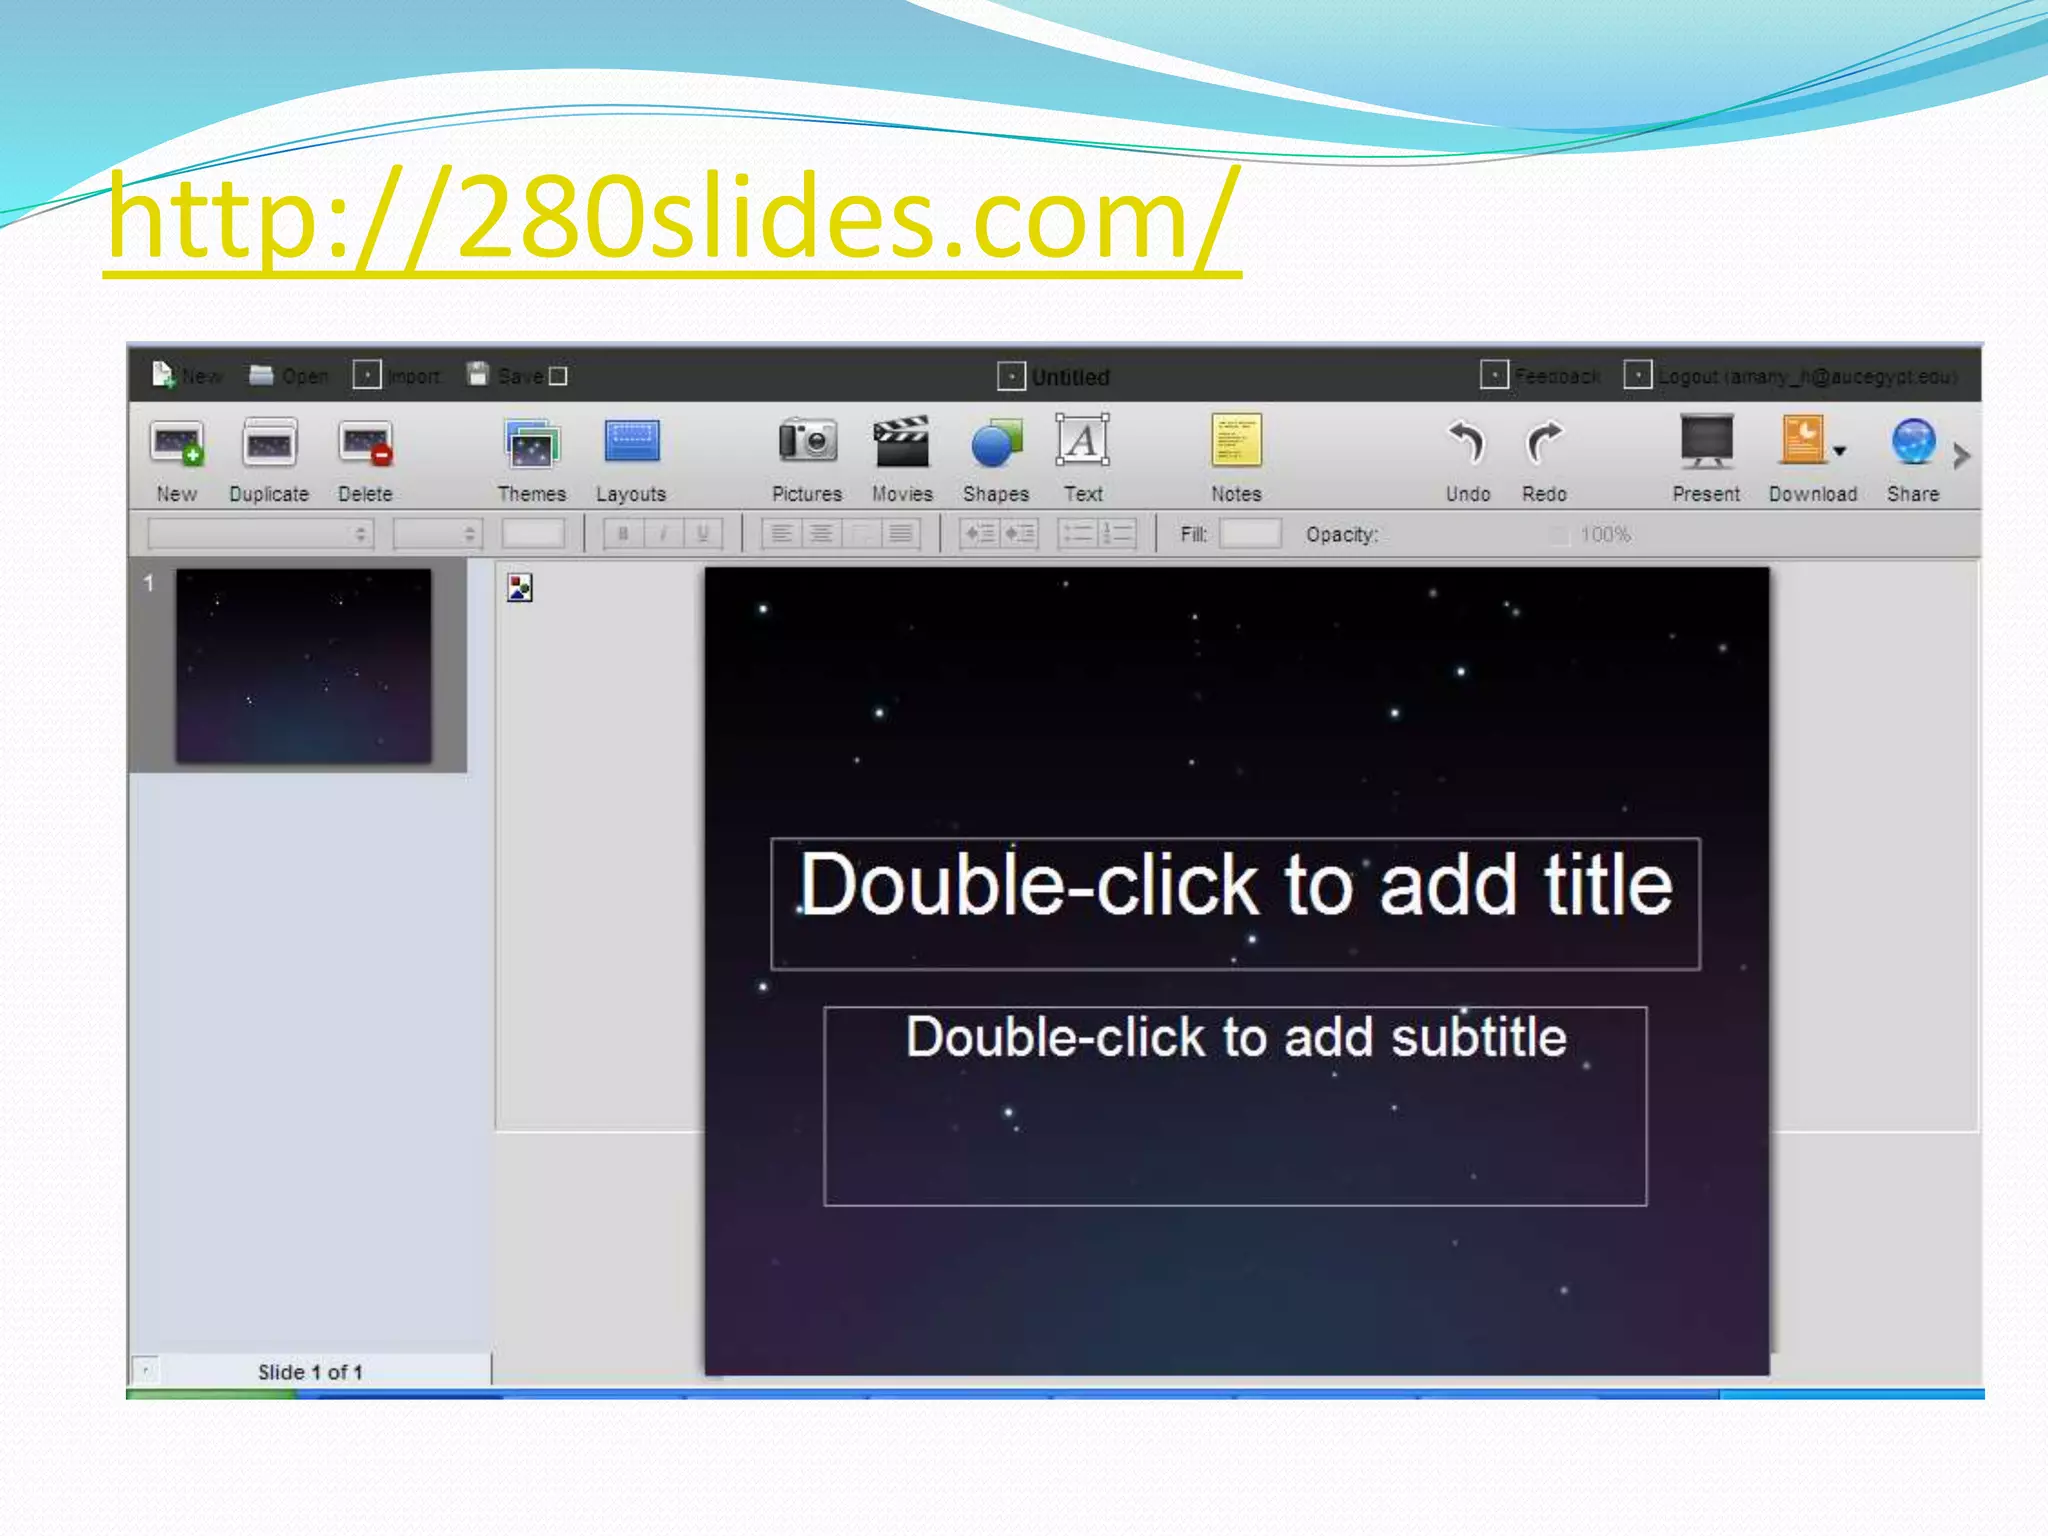Screen dimensions: 2048x1536
Task: Click Import in the top menu bar
Action: 398,376
